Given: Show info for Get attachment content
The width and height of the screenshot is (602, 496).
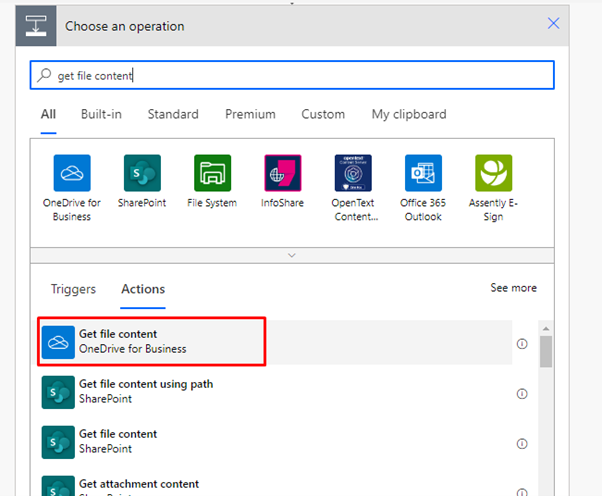Looking at the screenshot, I should click(x=522, y=492).
